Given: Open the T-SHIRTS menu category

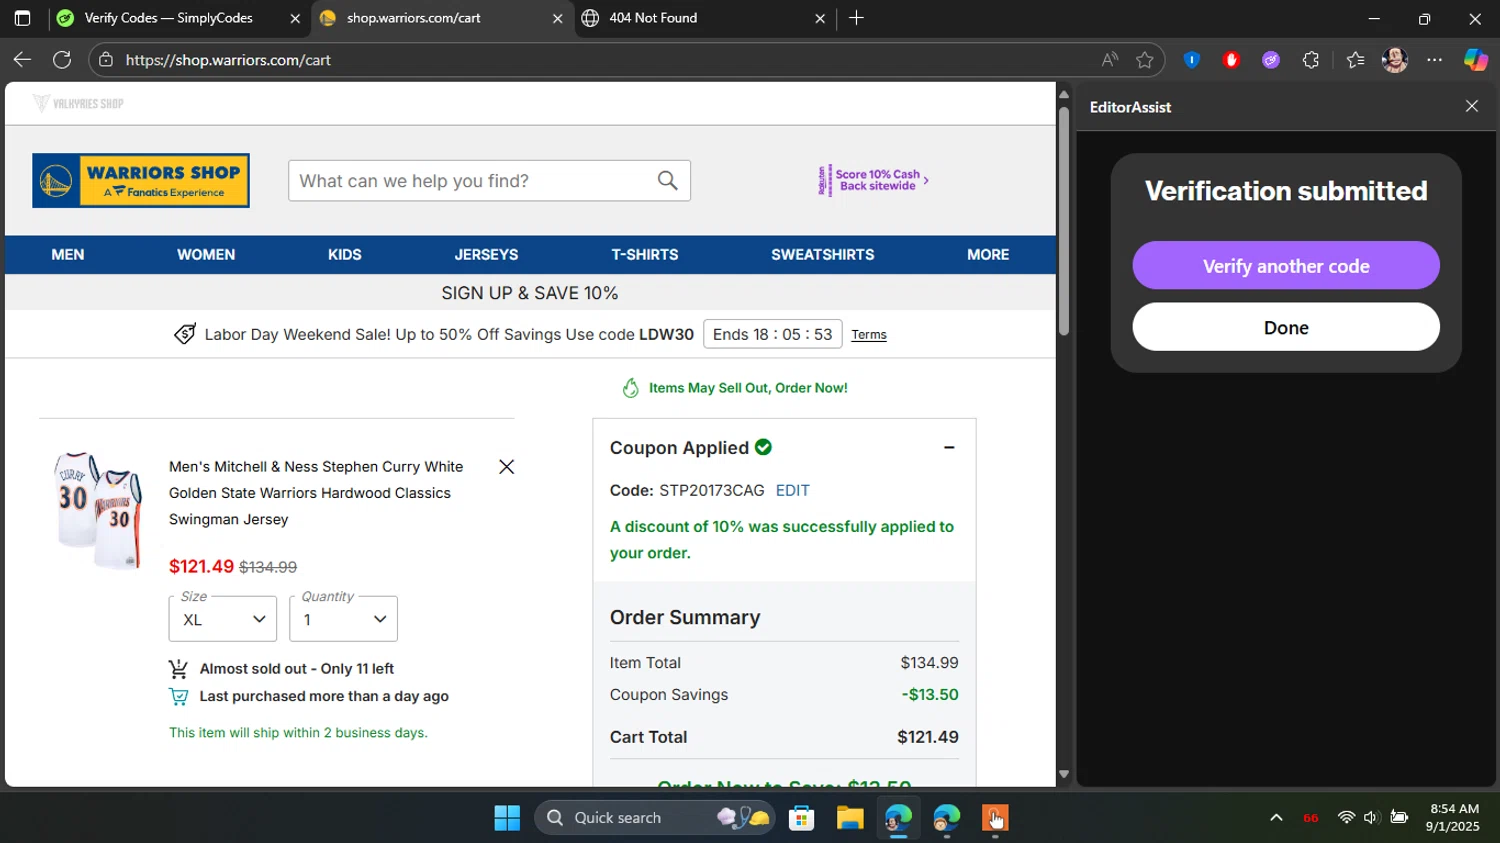Looking at the screenshot, I should click(x=645, y=255).
